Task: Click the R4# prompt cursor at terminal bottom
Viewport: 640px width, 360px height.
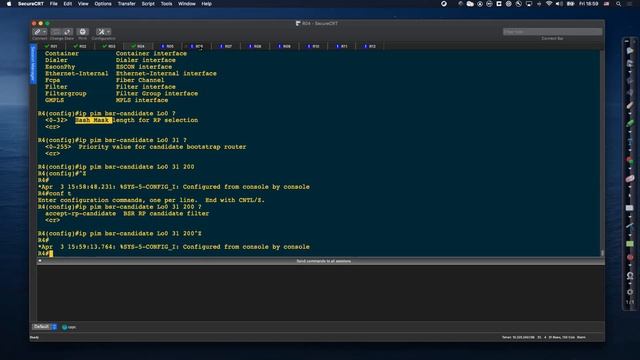Action: click(x=51, y=253)
